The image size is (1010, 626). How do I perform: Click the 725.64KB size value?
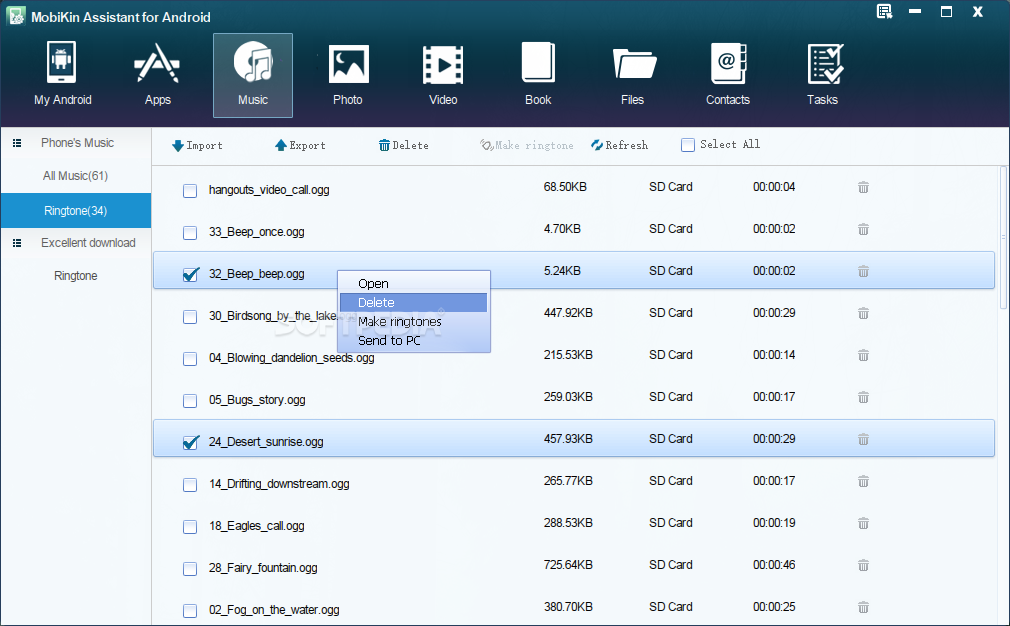[568, 565]
